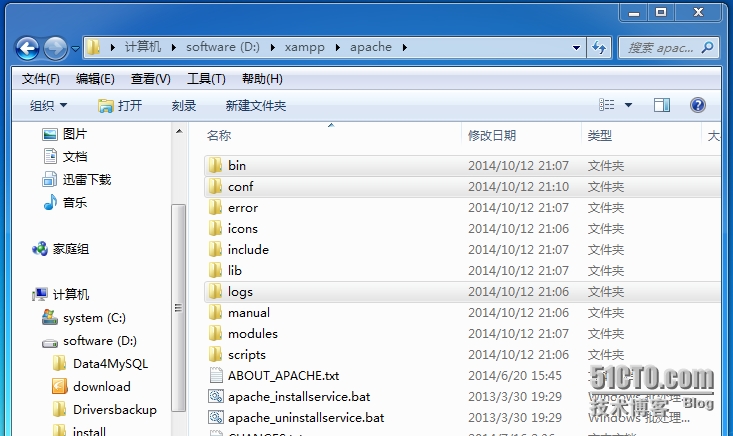The width and height of the screenshot is (733, 436).
Task: Open the 帮助(H) menu
Action: [x=262, y=79]
